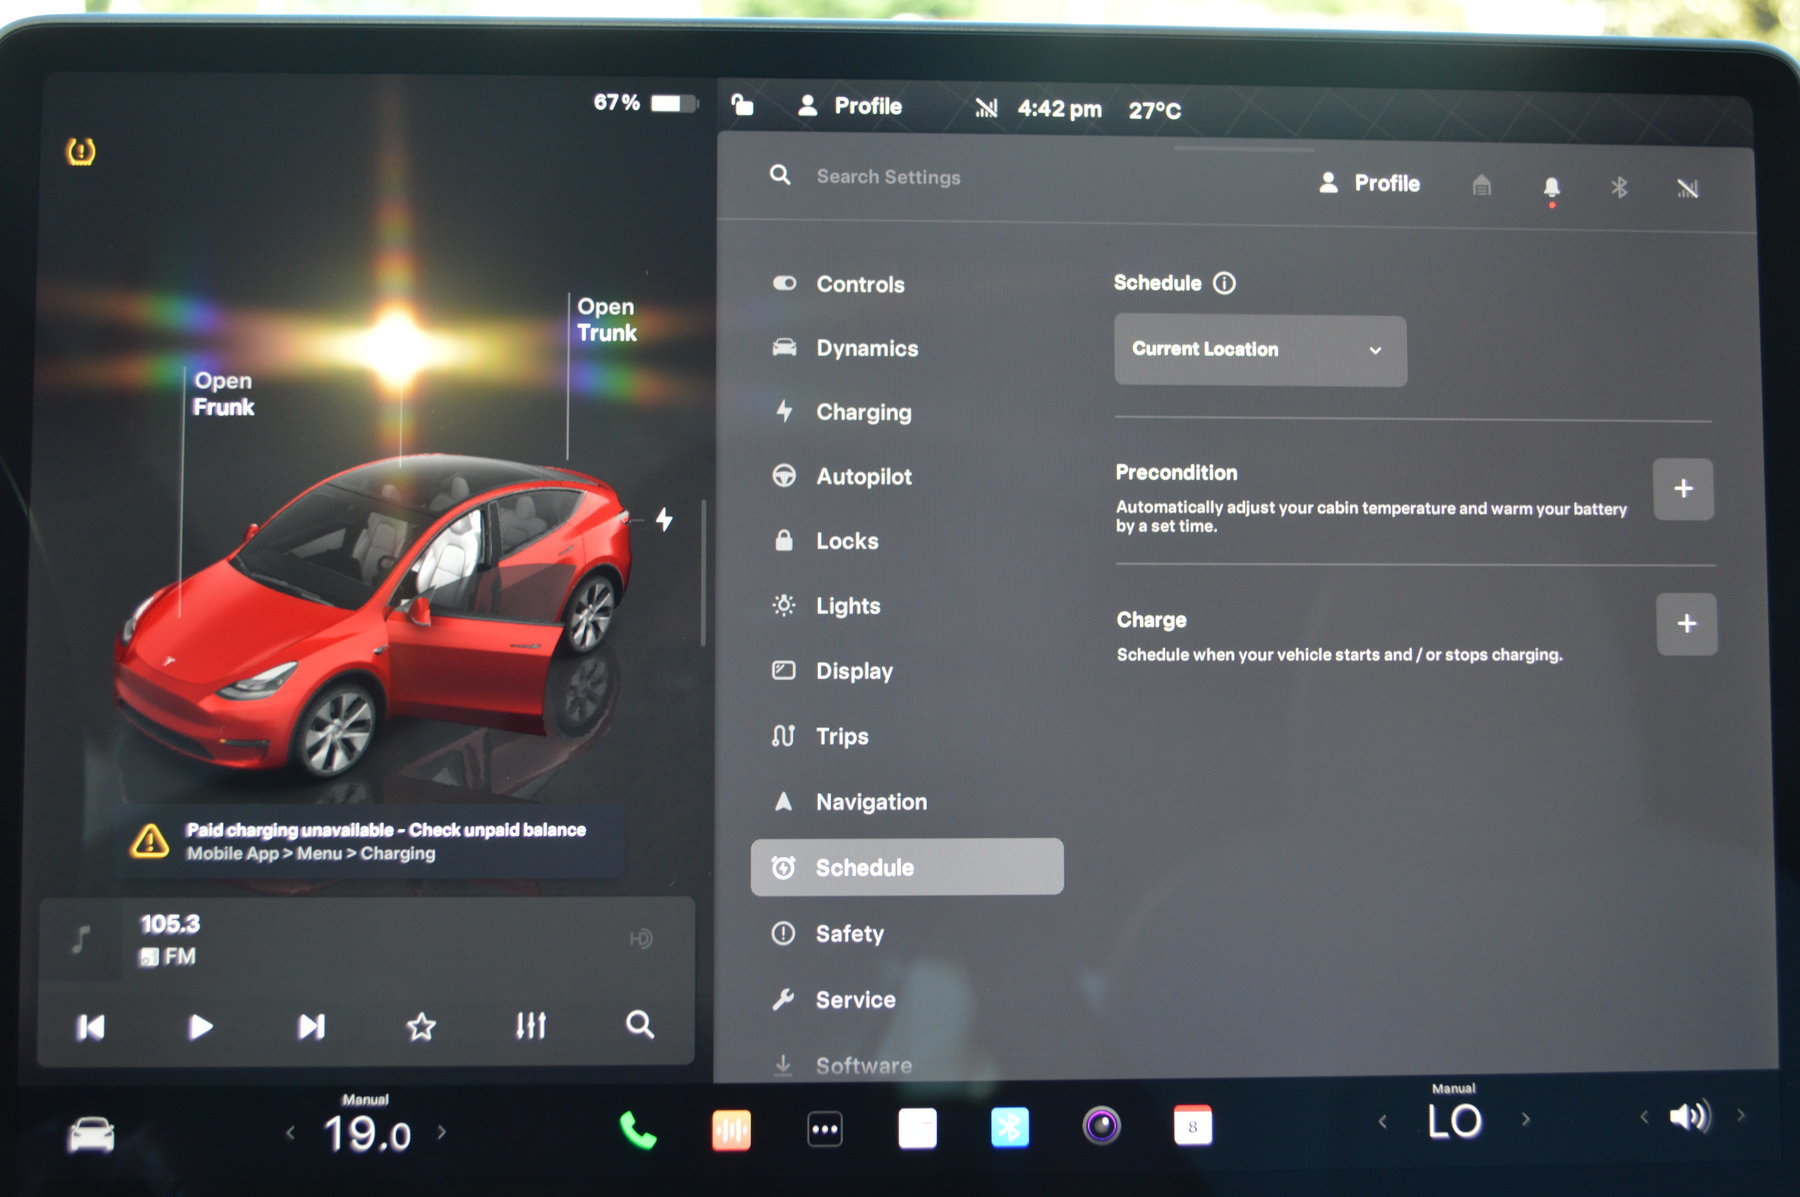Add a new Charge schedule
This screenshot has height=1197, width=1800.
1686,624
